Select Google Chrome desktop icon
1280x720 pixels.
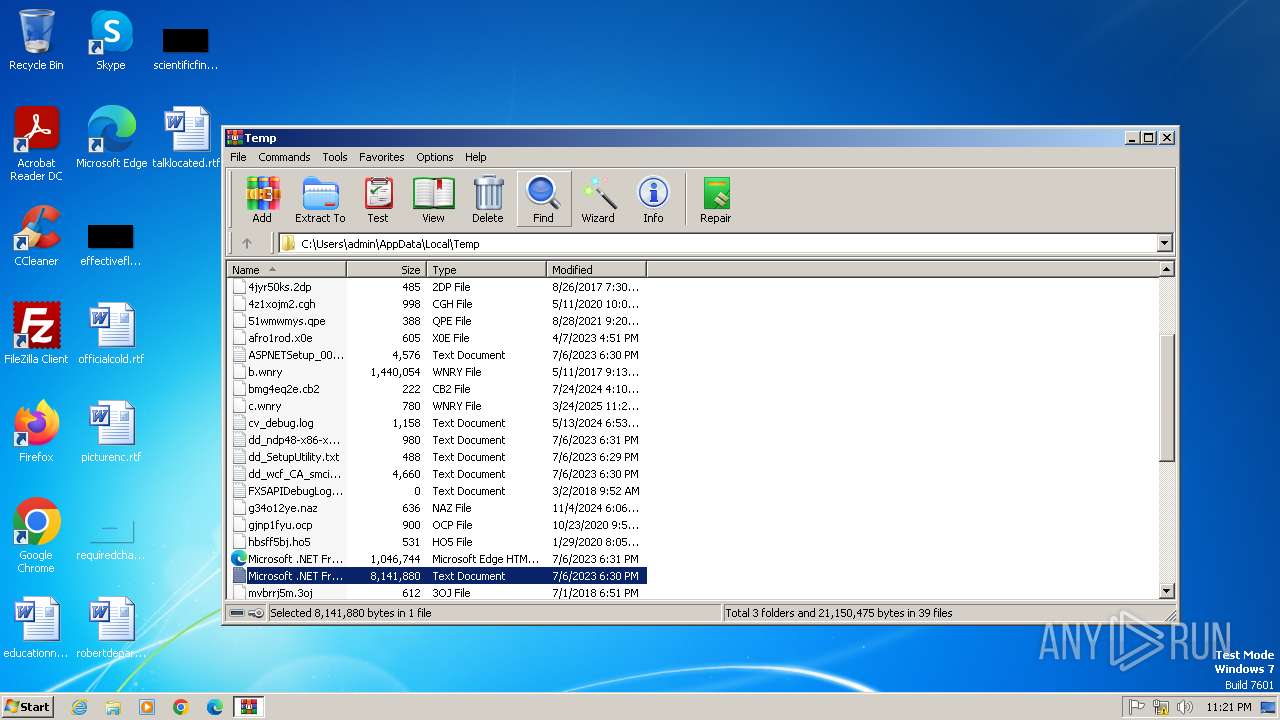[36, 536]
